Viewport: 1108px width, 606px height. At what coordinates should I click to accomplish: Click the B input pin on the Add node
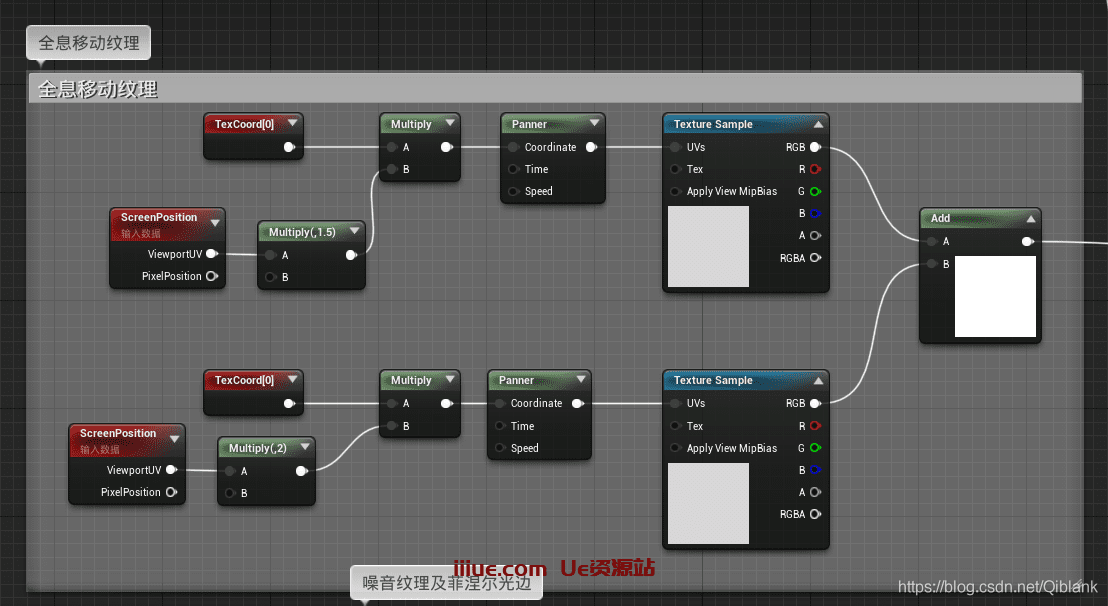pos(932,264)
